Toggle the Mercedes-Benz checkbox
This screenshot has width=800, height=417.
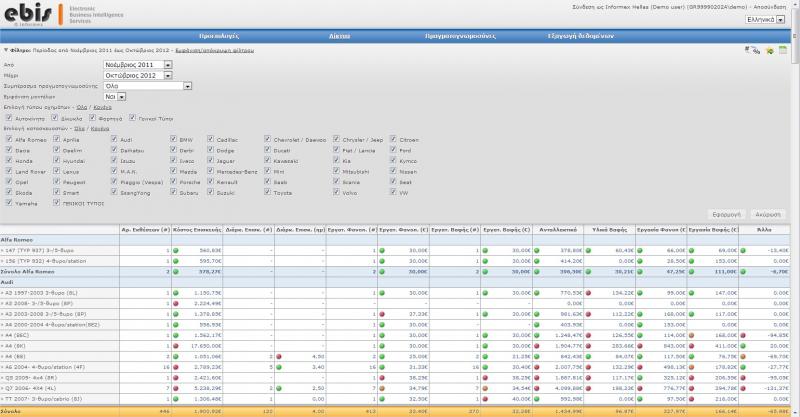point(210,171)
